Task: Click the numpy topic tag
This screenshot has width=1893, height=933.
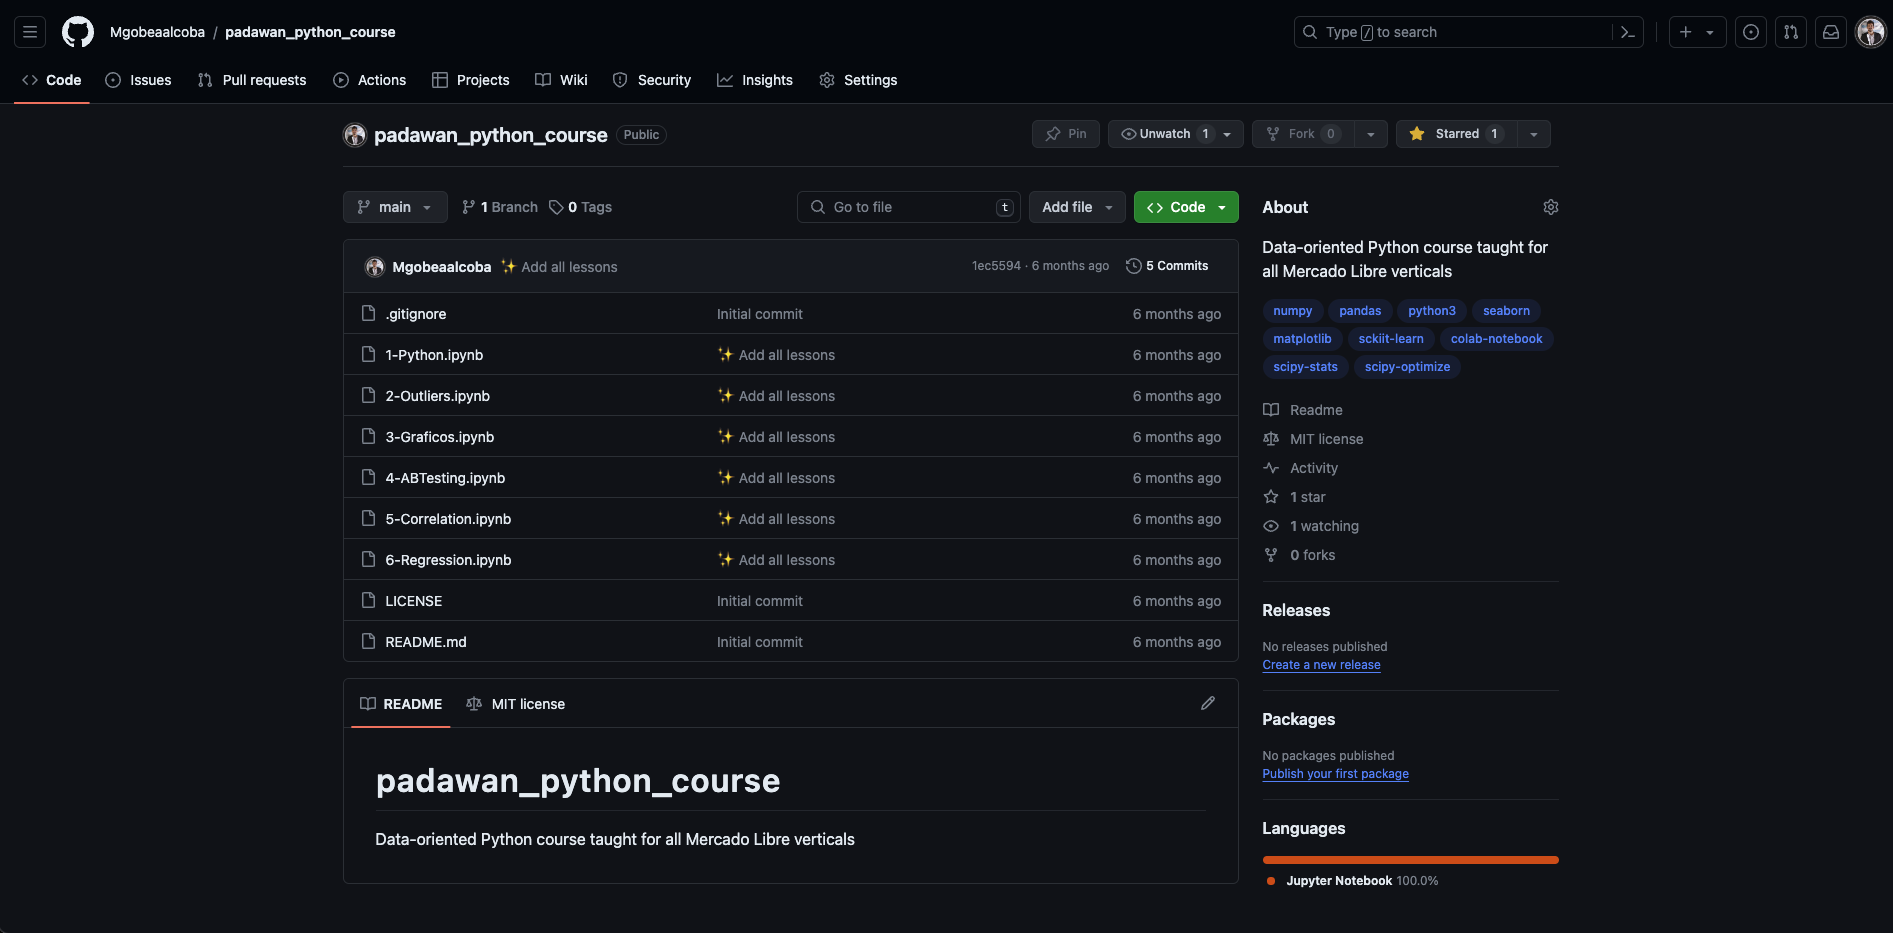Action: [x=1292, y=311]
